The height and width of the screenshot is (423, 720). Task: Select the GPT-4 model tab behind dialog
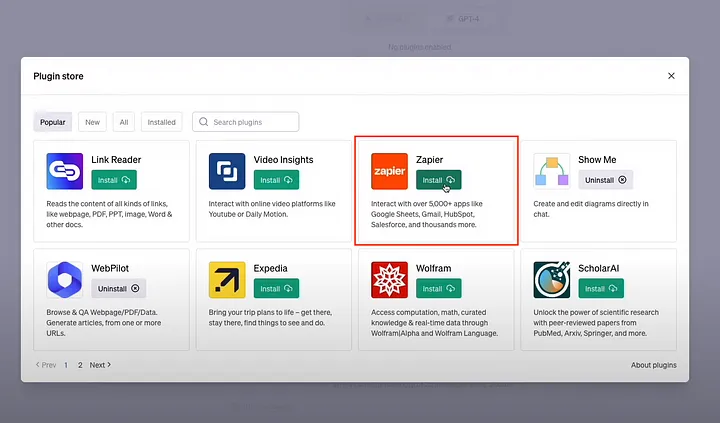click(463, 19)
